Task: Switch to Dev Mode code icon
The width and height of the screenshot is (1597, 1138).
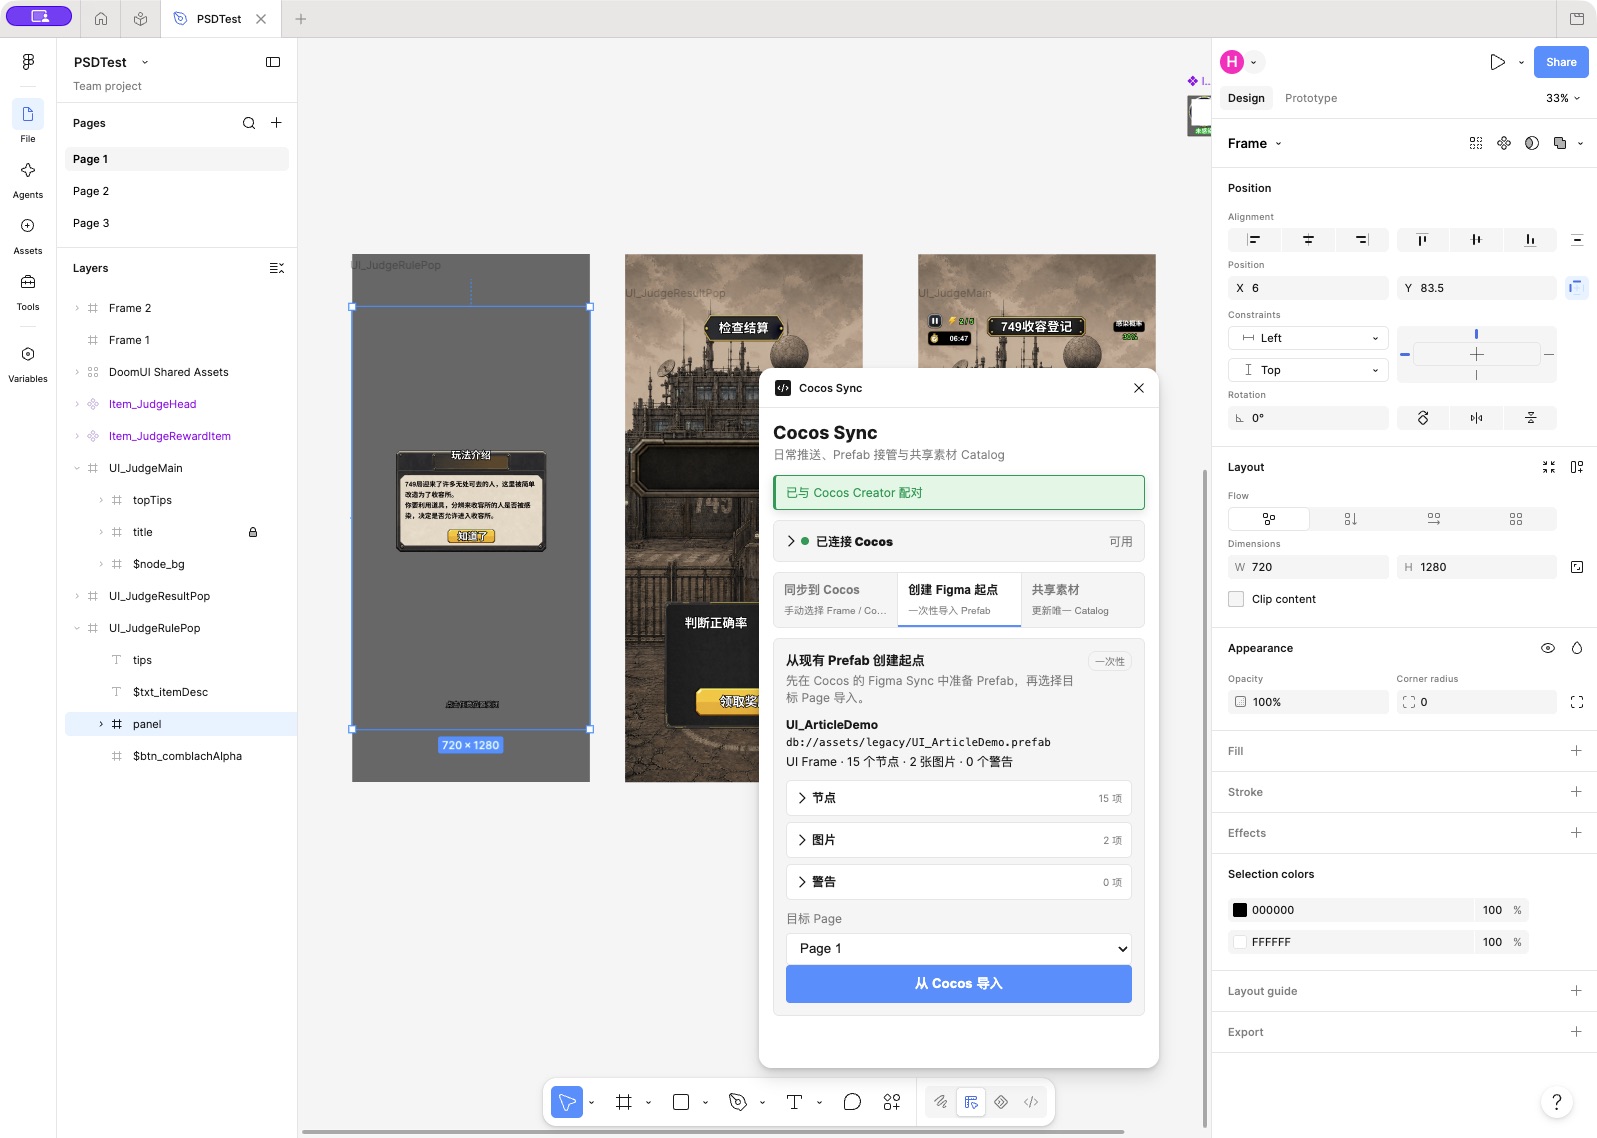Action: (1031, 1102)
